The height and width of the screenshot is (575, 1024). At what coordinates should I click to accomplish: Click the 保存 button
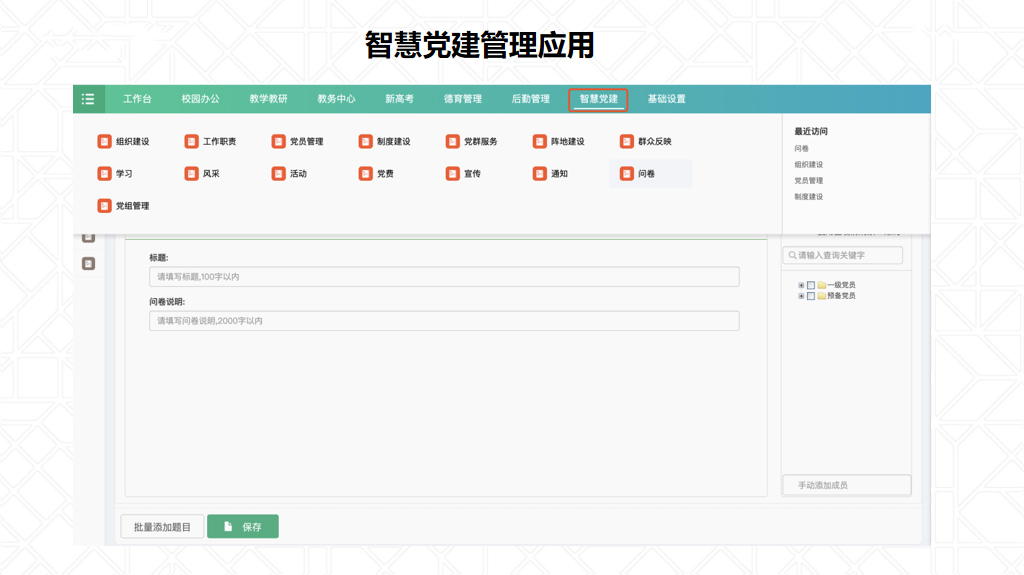click(x=243, y=527)
